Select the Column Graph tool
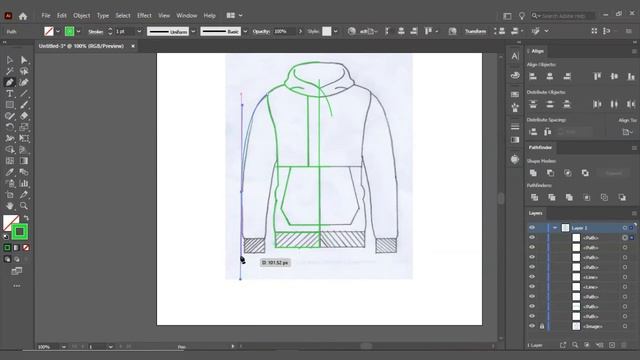This screenshot has width=640, height=360. coord(24,183)
